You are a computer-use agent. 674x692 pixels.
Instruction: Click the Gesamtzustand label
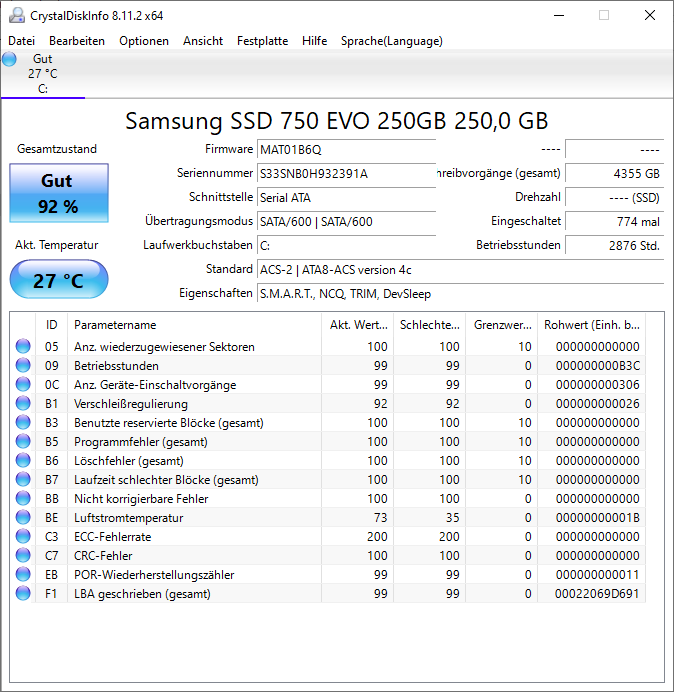[x=57, y=149]
